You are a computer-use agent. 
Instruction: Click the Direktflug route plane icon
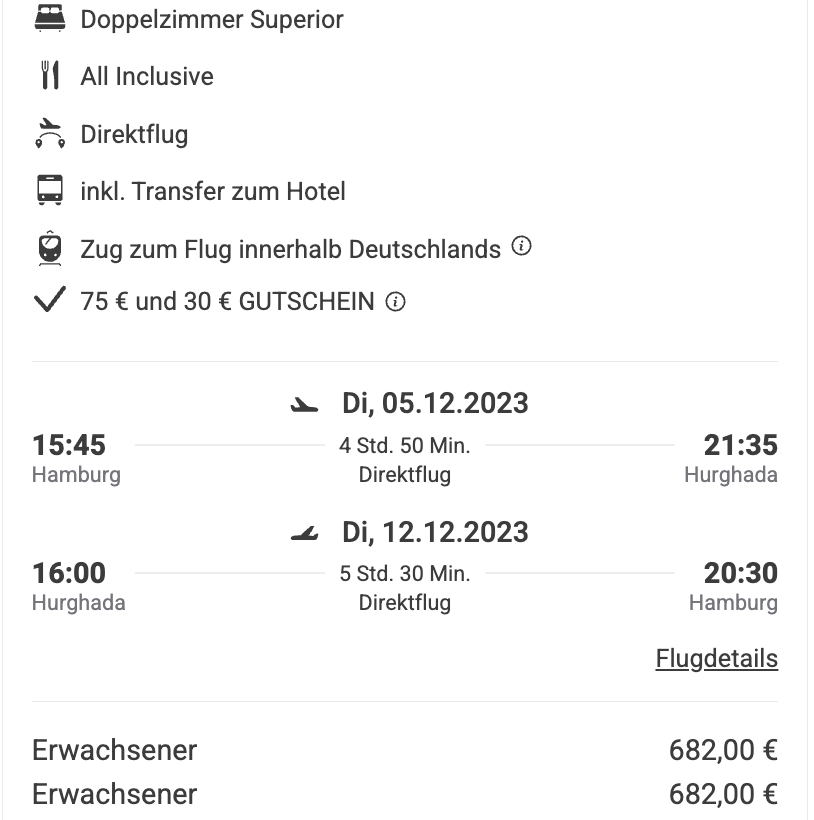coord(50,133)
